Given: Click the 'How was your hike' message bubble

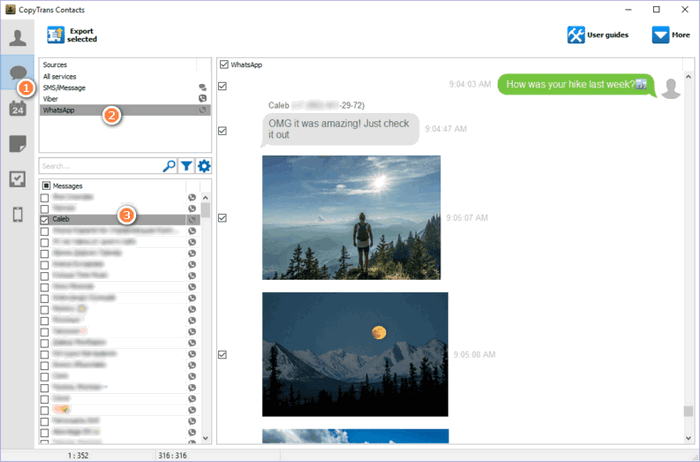Looking at the screenshot, I should click(x=576, y=84).
